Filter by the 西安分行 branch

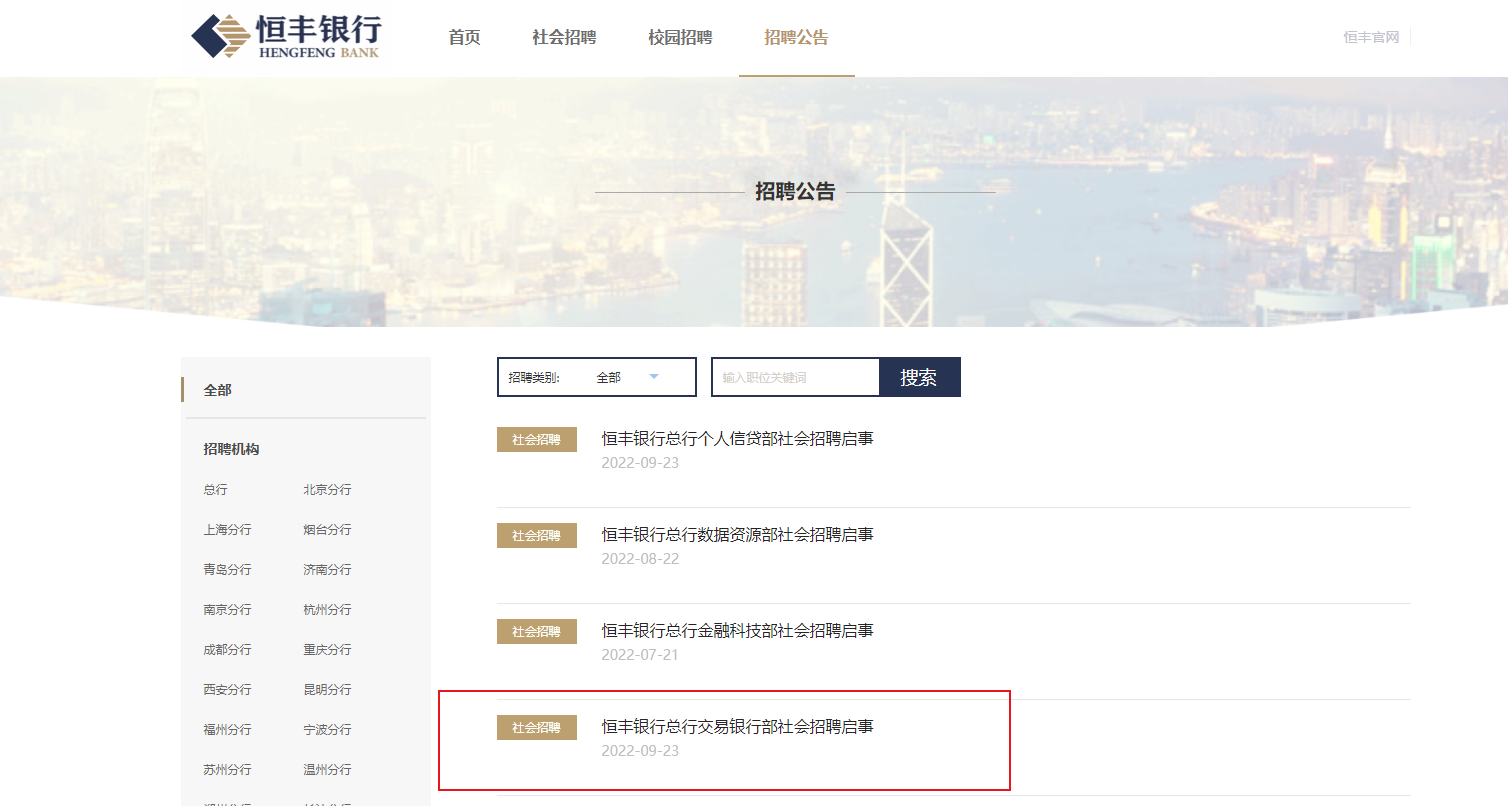[x=227, y=690]
